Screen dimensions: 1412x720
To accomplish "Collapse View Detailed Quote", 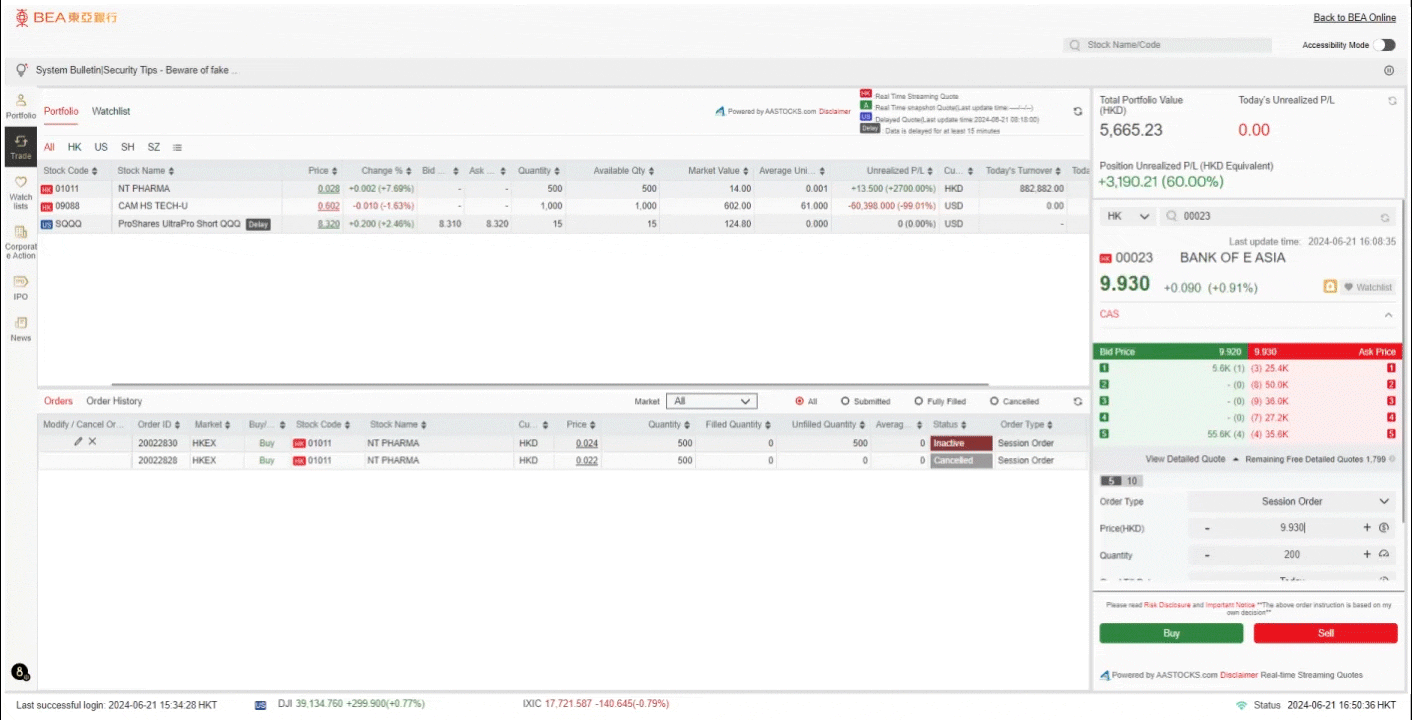I will [x=1194, y=459].
